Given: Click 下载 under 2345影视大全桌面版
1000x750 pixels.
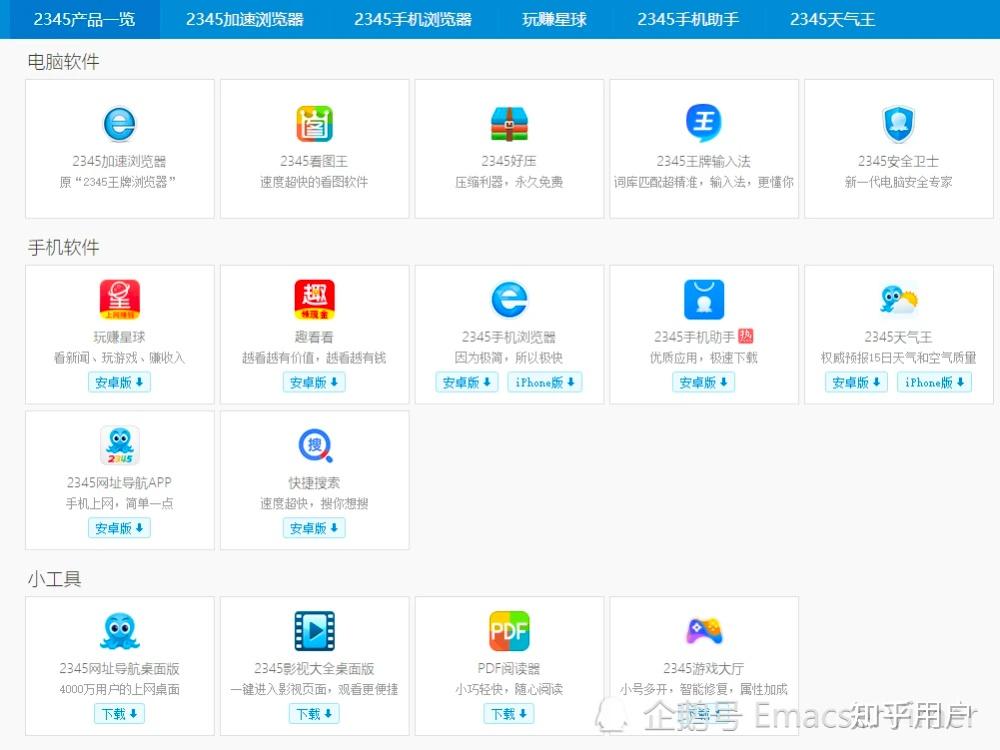Looking at the screenshot, I should [x=314, y=714].
